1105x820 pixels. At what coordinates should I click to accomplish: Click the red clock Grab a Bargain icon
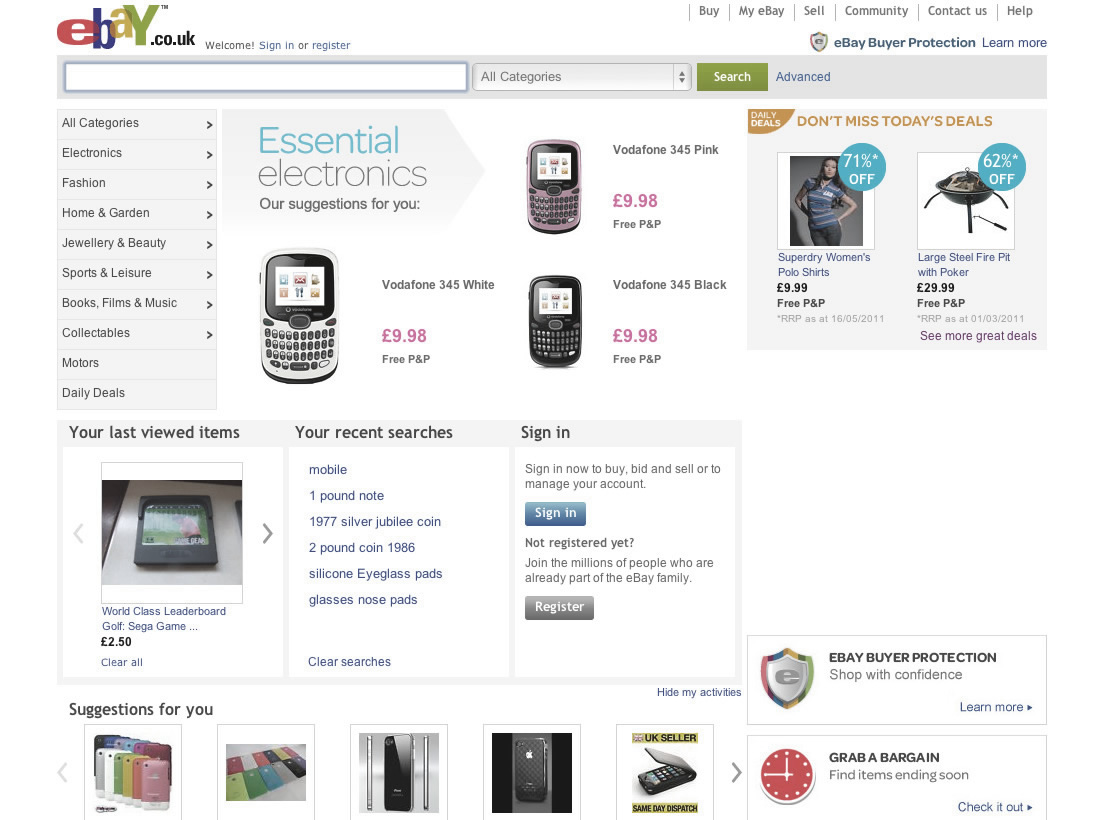tap(787, 775)
